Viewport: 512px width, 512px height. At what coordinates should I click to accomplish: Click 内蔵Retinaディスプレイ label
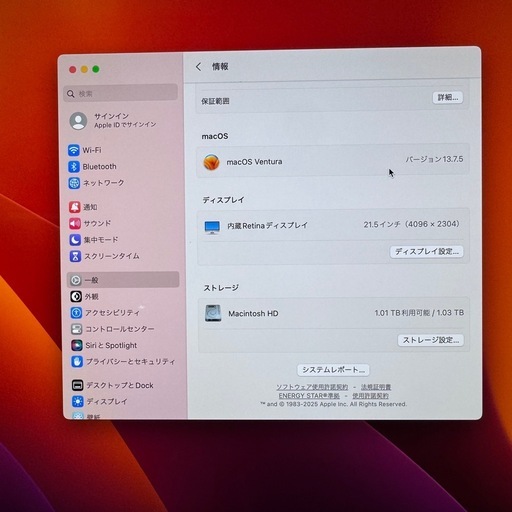coord(268,226)
